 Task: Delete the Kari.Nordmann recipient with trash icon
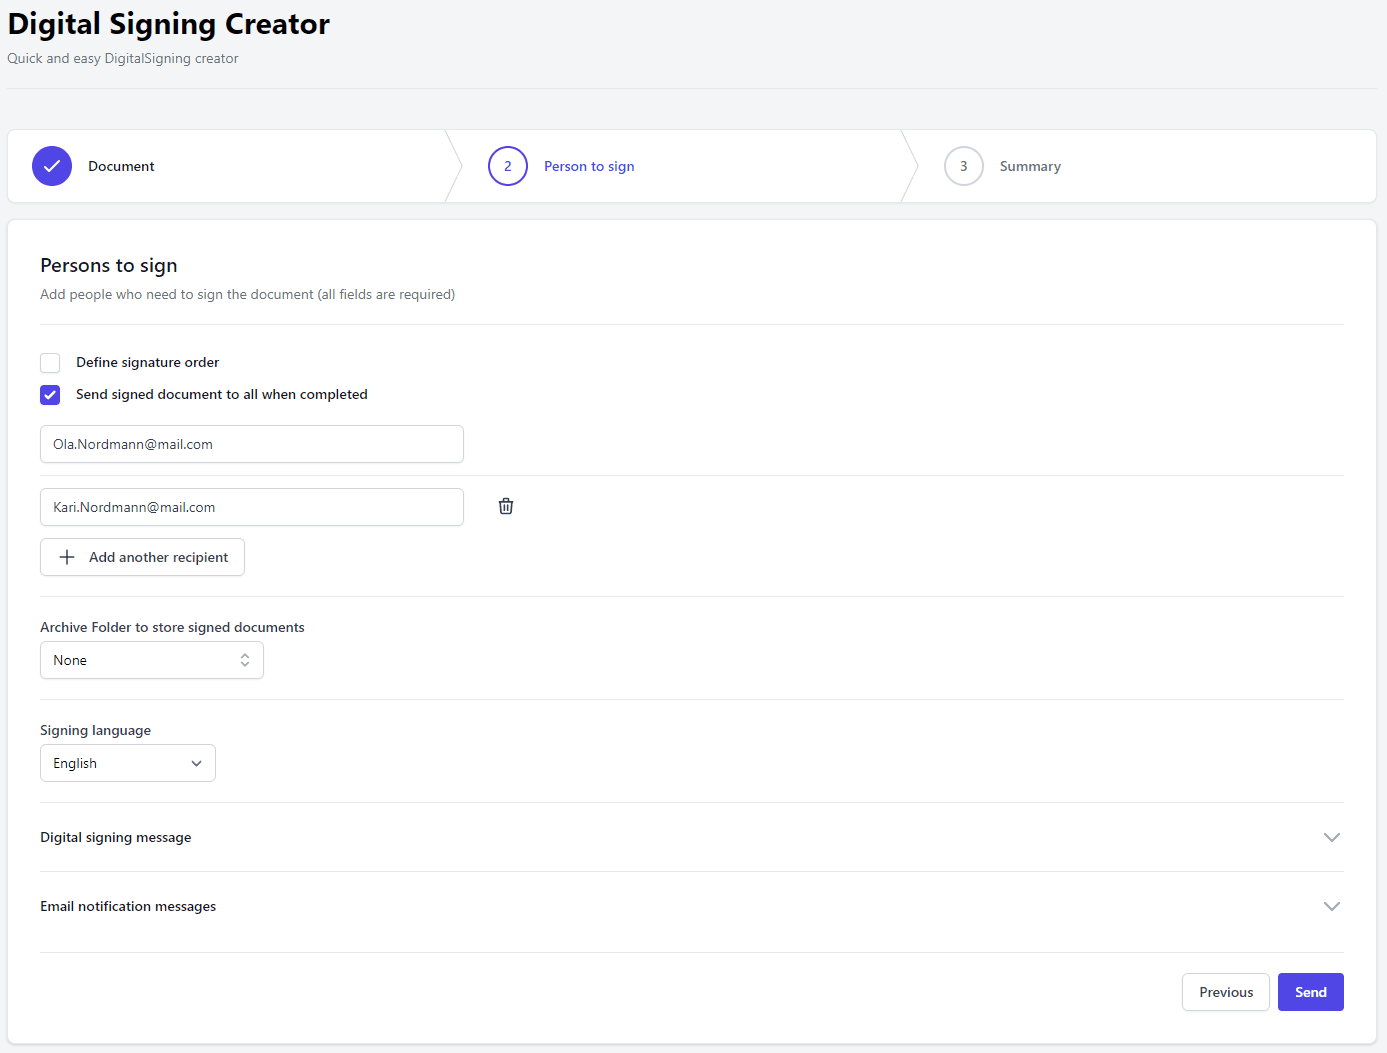[506, 506]
